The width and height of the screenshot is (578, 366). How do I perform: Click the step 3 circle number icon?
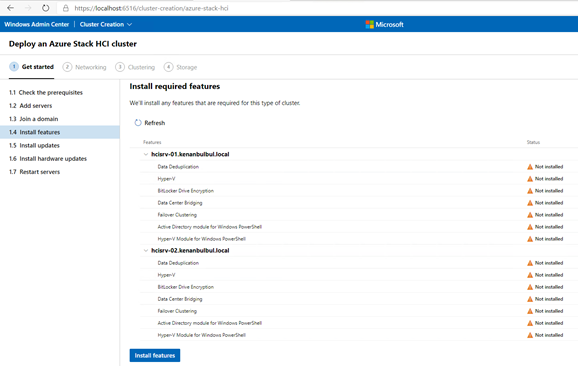(120, 67)
